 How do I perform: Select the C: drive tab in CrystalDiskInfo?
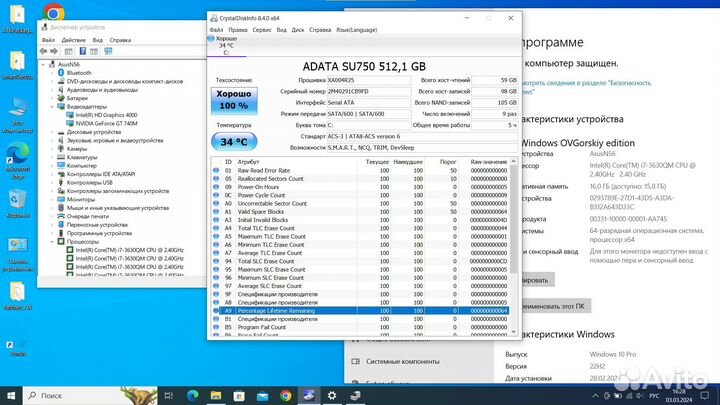click(226, 46)
